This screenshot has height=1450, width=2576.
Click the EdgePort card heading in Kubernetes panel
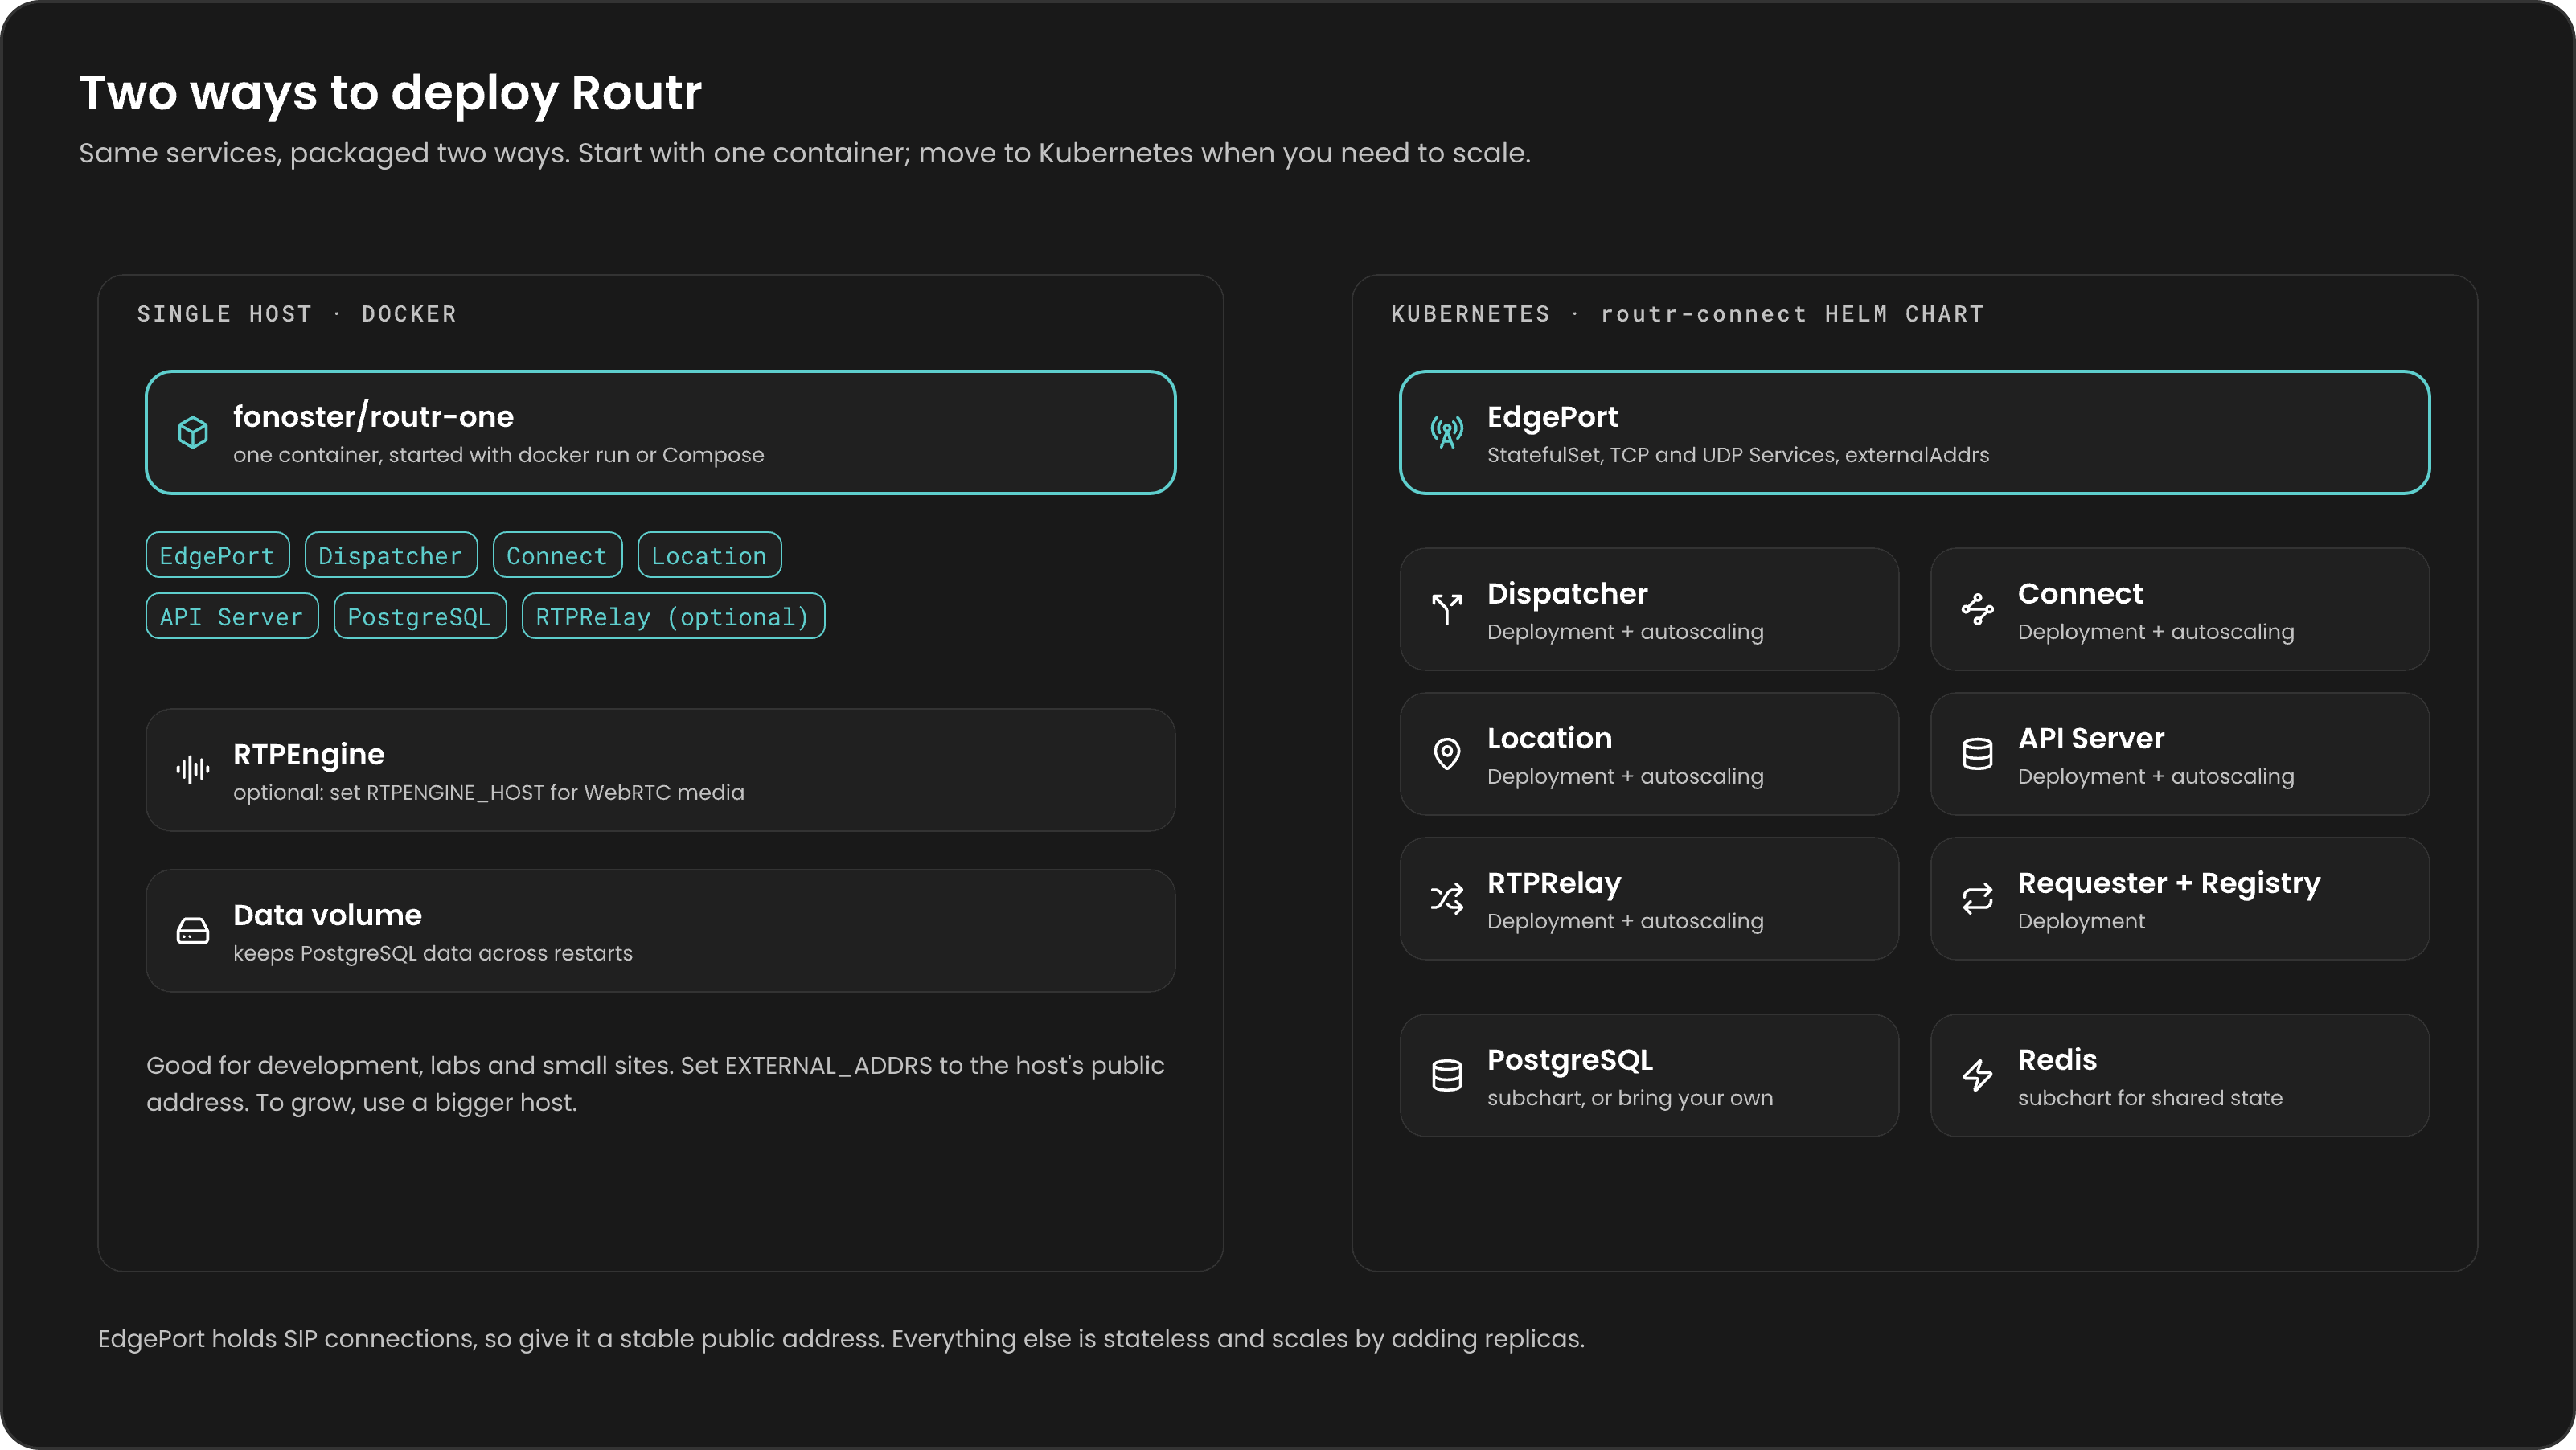click(1552, 416)
